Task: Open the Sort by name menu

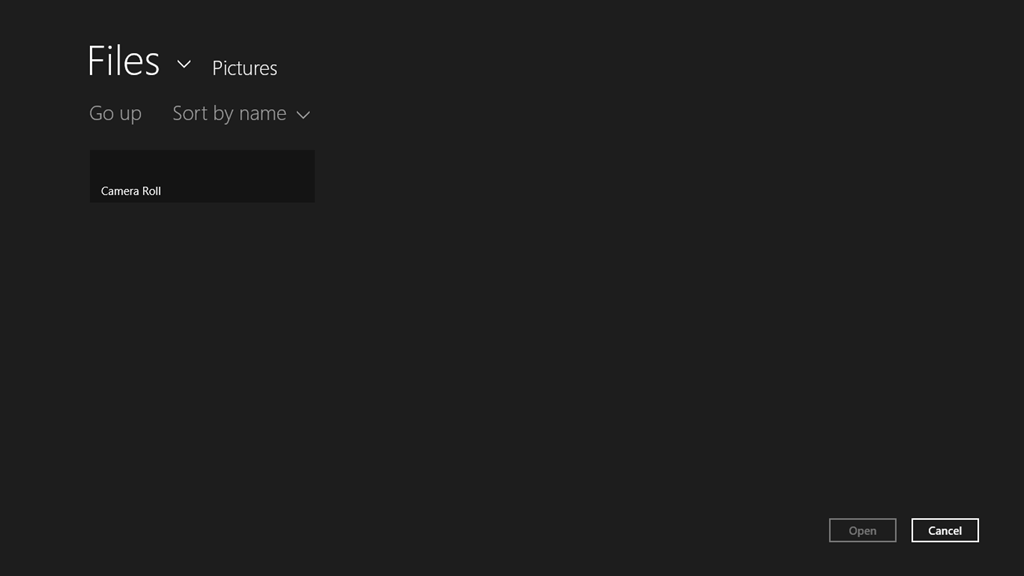Action: [240, 114]
